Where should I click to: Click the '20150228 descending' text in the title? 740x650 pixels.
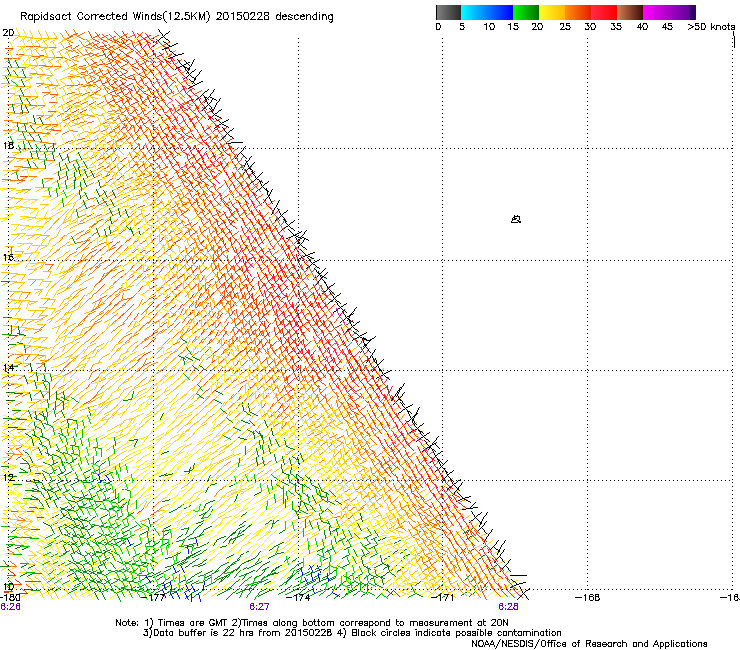[x=275, y=17]
